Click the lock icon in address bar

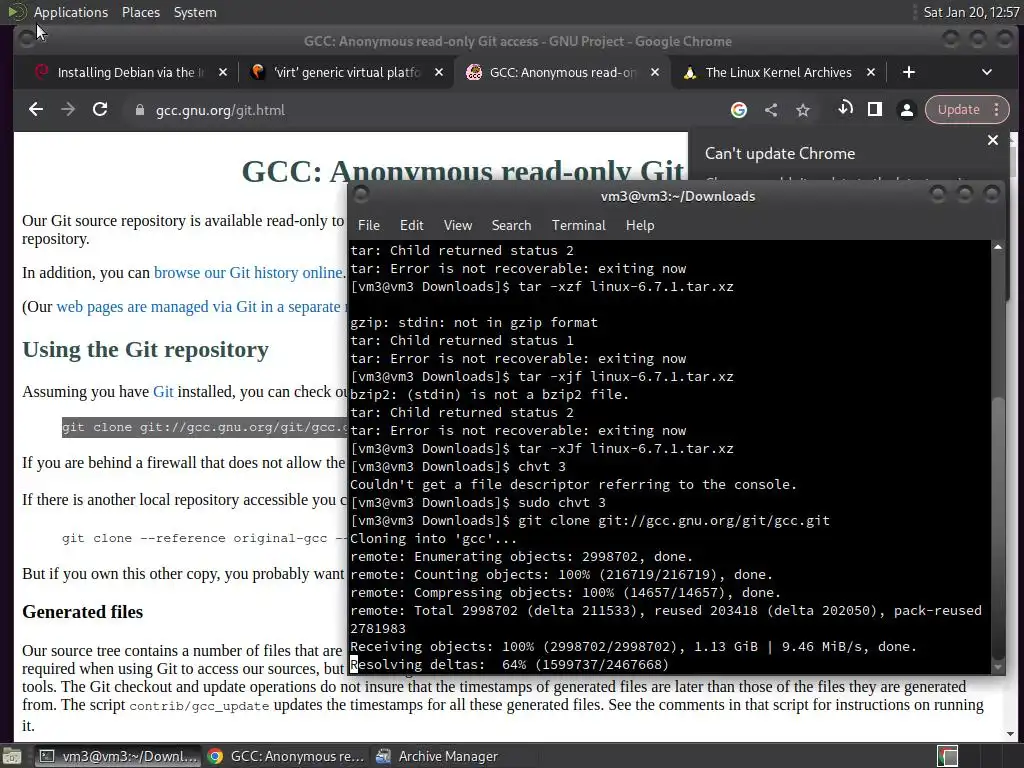tap(139, 110)
